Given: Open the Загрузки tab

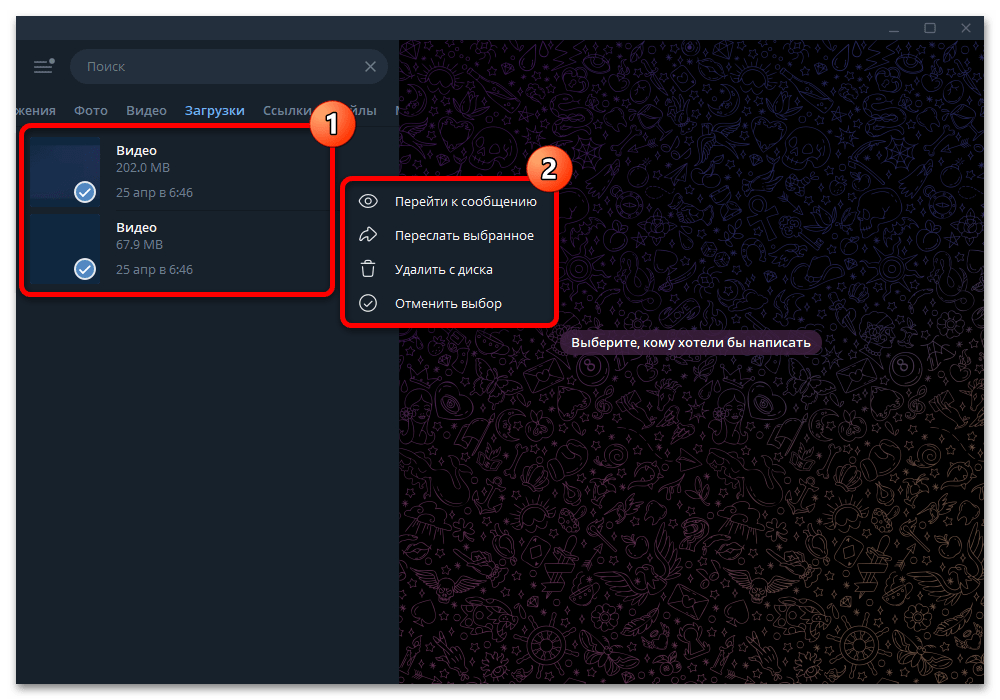Looking at the screenshot, I should click(x=214, y=110).
